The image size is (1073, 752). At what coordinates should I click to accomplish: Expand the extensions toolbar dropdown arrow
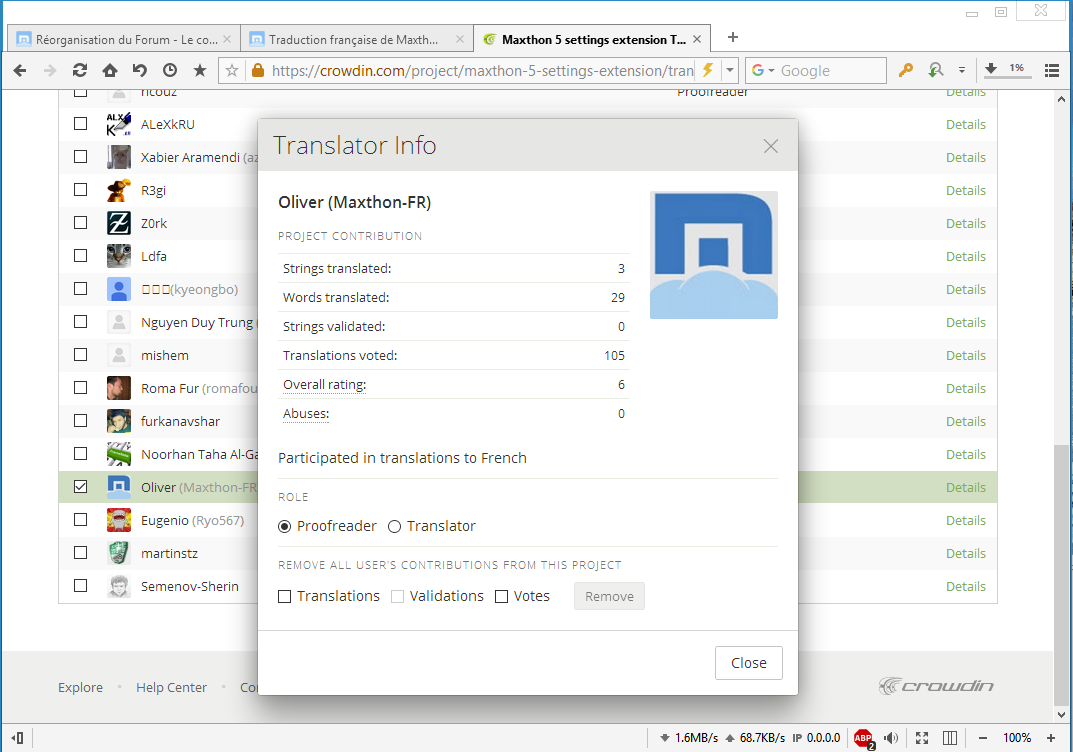click(961, 70)
